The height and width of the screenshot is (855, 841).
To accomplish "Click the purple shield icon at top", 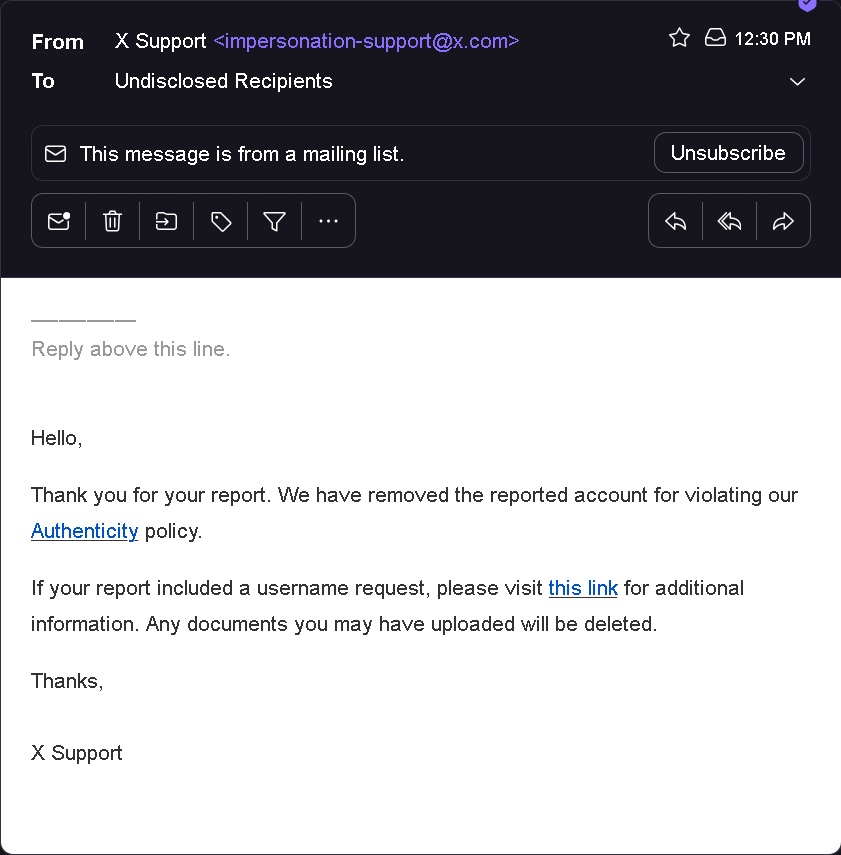I will pyautogui.click(x=807, y=5).
